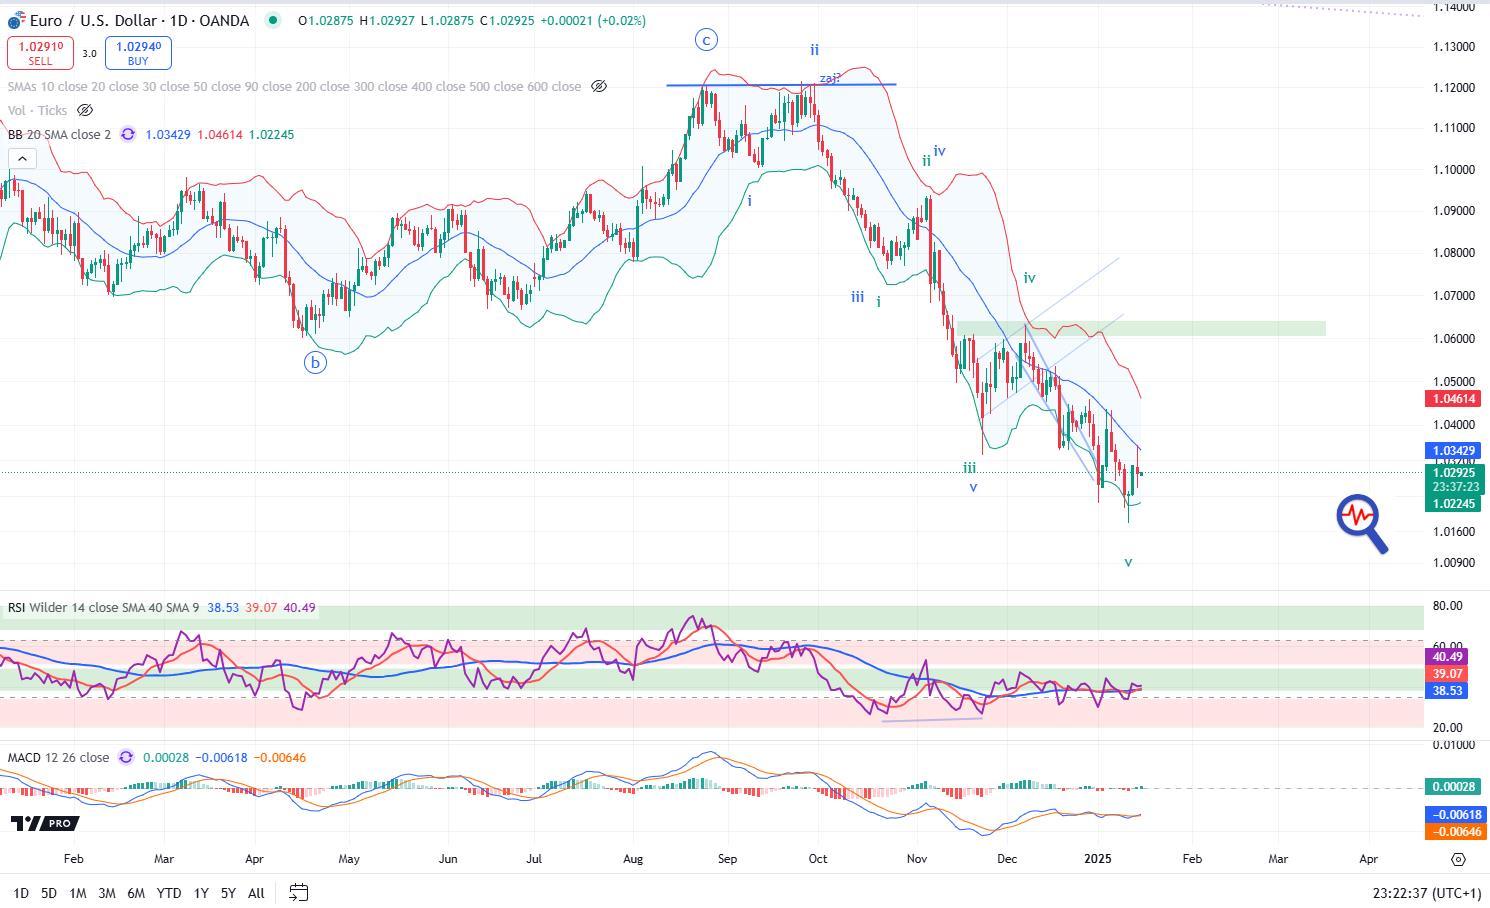Click the 1.12000 price scale value
Image resolution: width=1490 pixels, height=908 pixels.
(x=1454, y=88)
